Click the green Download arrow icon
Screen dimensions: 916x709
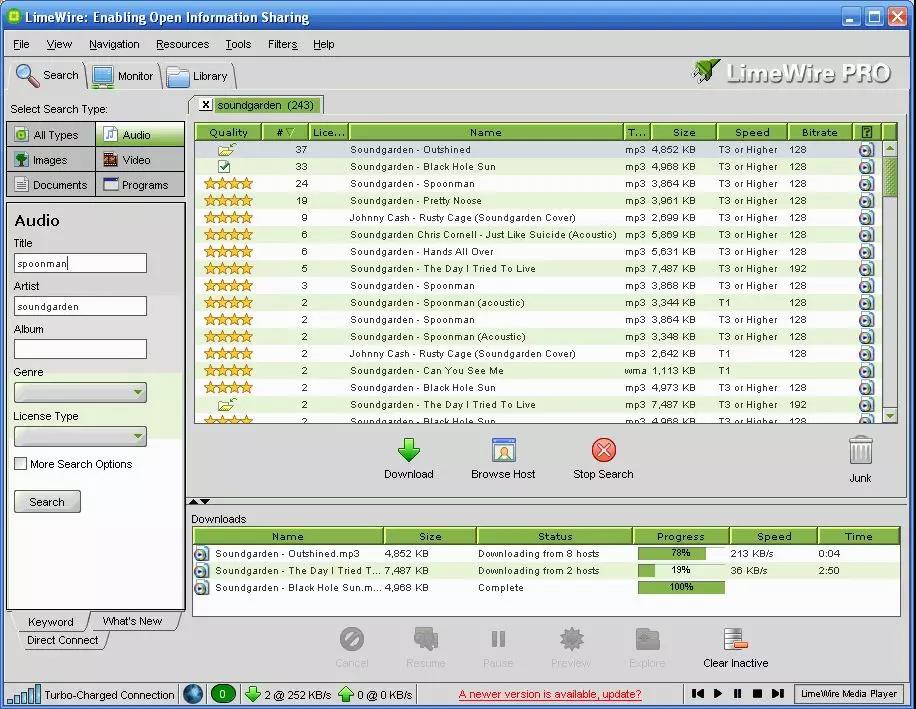(408, 450)
